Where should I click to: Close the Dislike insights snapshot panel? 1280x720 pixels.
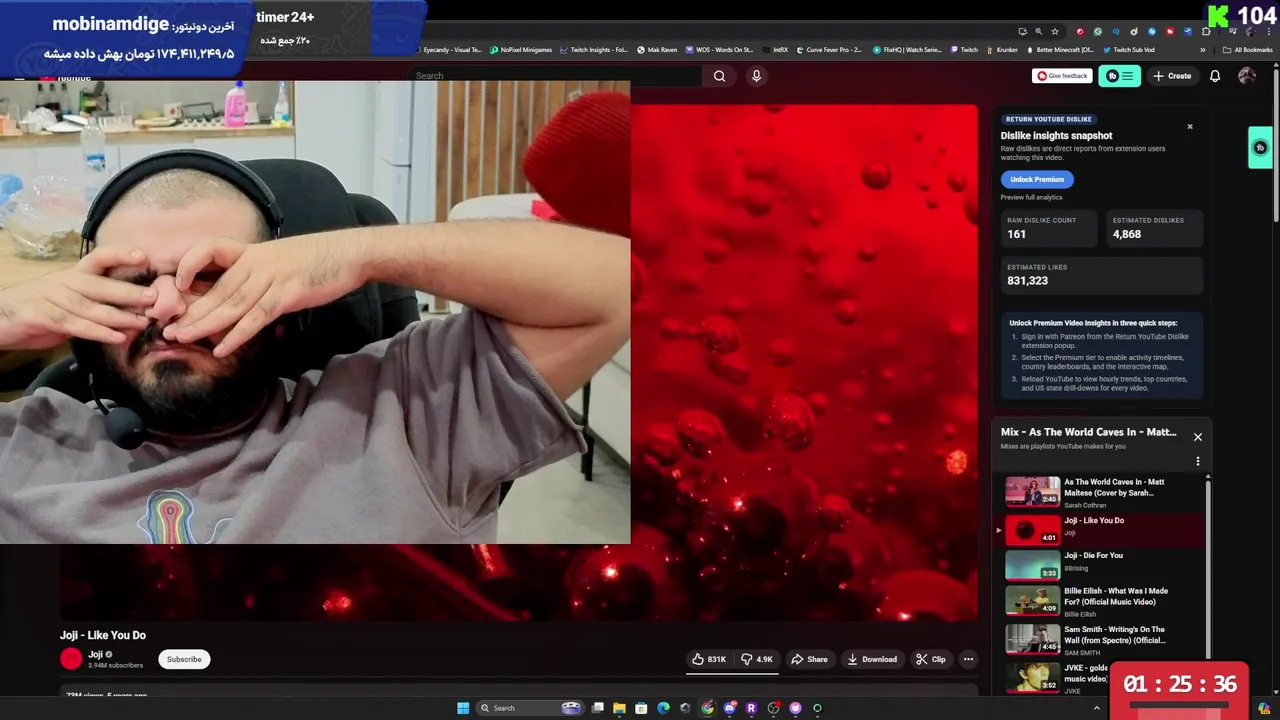pyautogui.click(x=1190, y=127)
